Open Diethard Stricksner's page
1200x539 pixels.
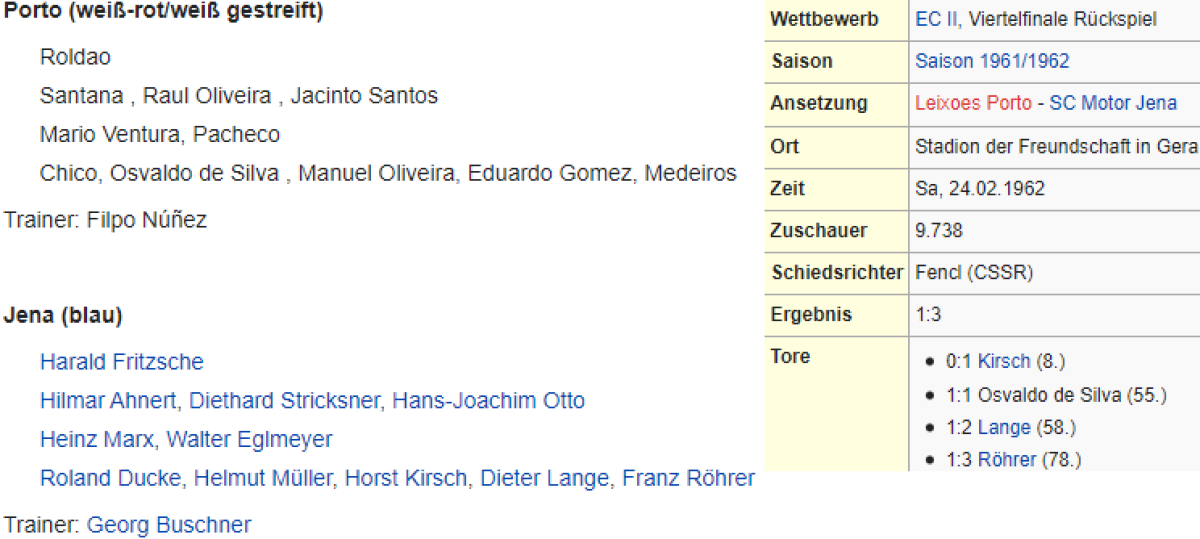coord(285,400)
